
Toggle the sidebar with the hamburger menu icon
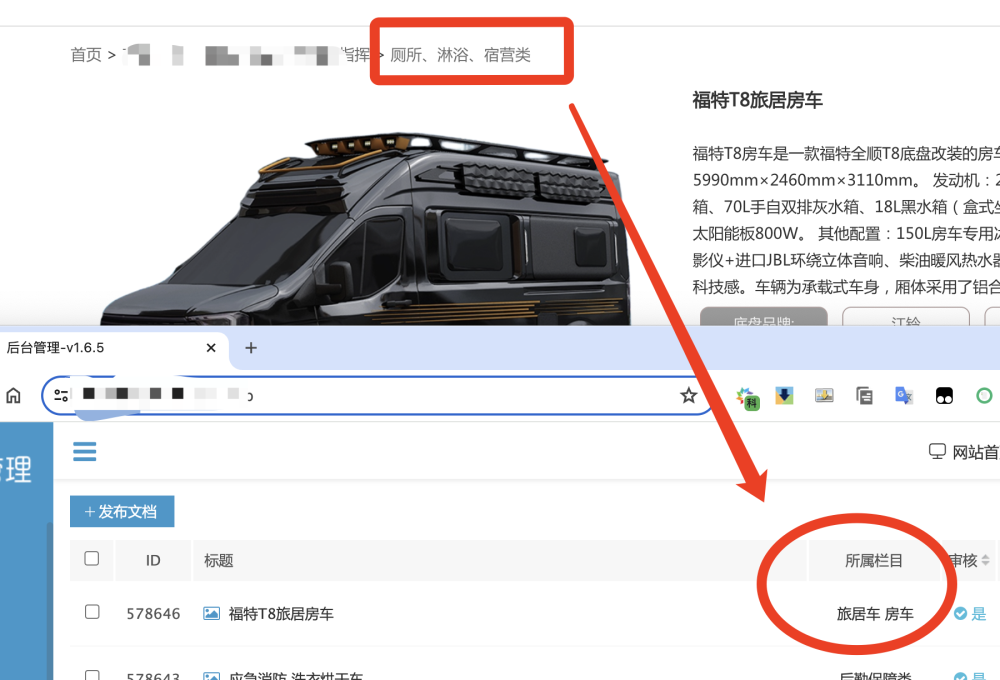click(85, 452)
